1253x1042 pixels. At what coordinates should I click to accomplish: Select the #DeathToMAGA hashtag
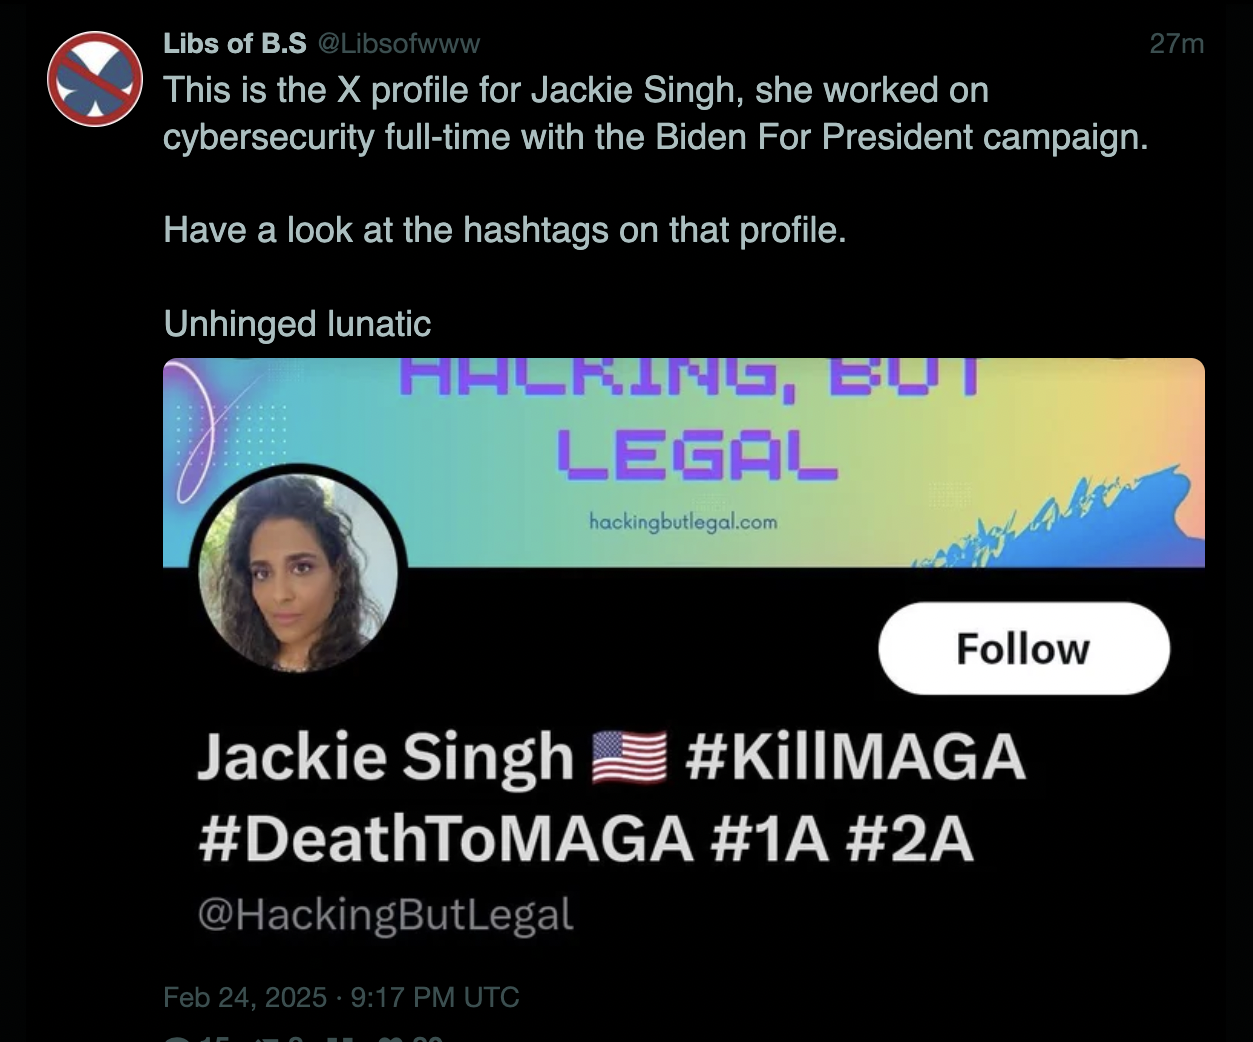point(446,838)
